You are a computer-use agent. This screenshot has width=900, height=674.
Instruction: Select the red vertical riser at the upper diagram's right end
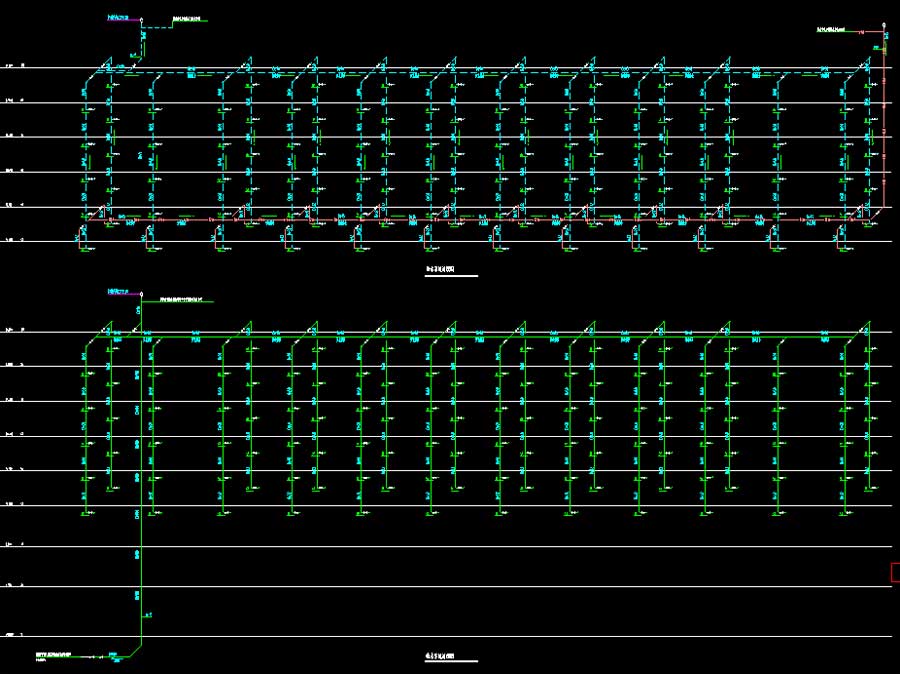[x=884, y=118]
